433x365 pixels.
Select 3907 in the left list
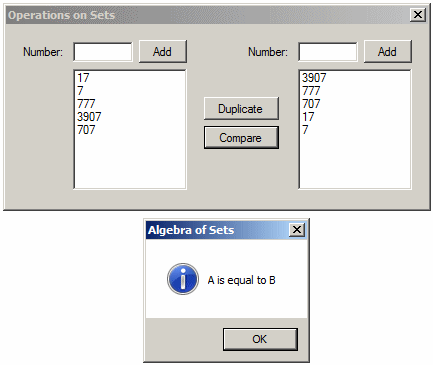point(89,117)
